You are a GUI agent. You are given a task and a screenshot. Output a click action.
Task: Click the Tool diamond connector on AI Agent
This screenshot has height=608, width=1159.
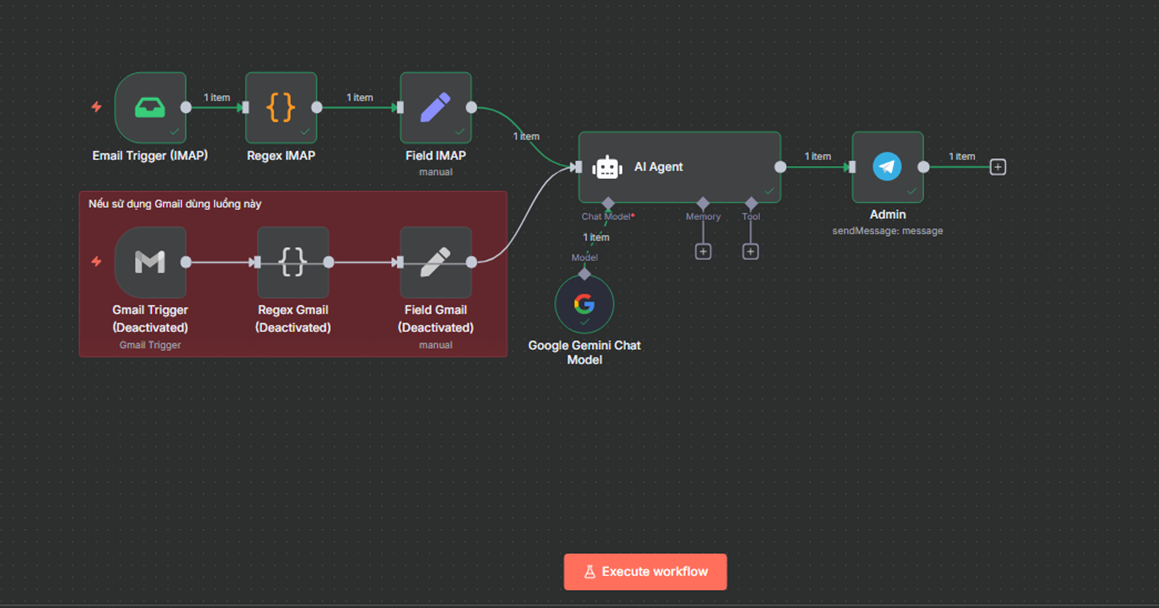(751, 202)
